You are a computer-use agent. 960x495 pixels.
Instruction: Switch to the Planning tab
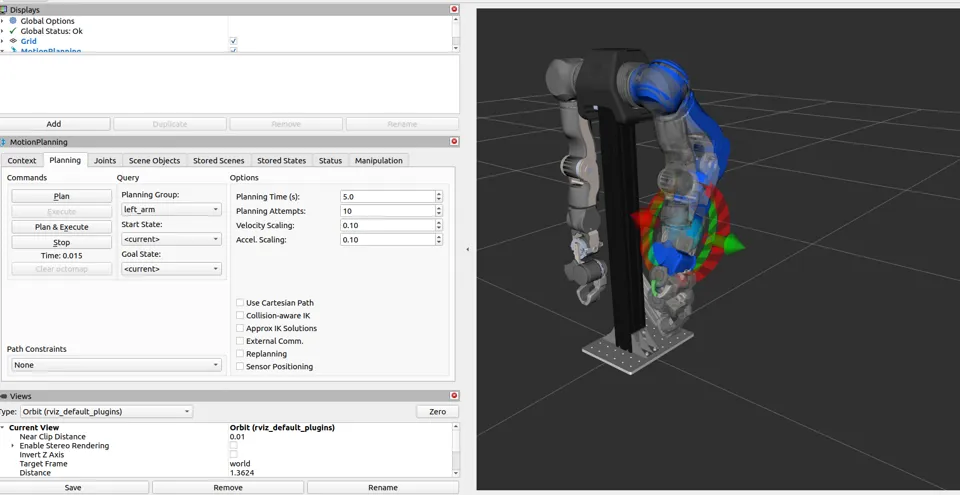click(65, 160)
